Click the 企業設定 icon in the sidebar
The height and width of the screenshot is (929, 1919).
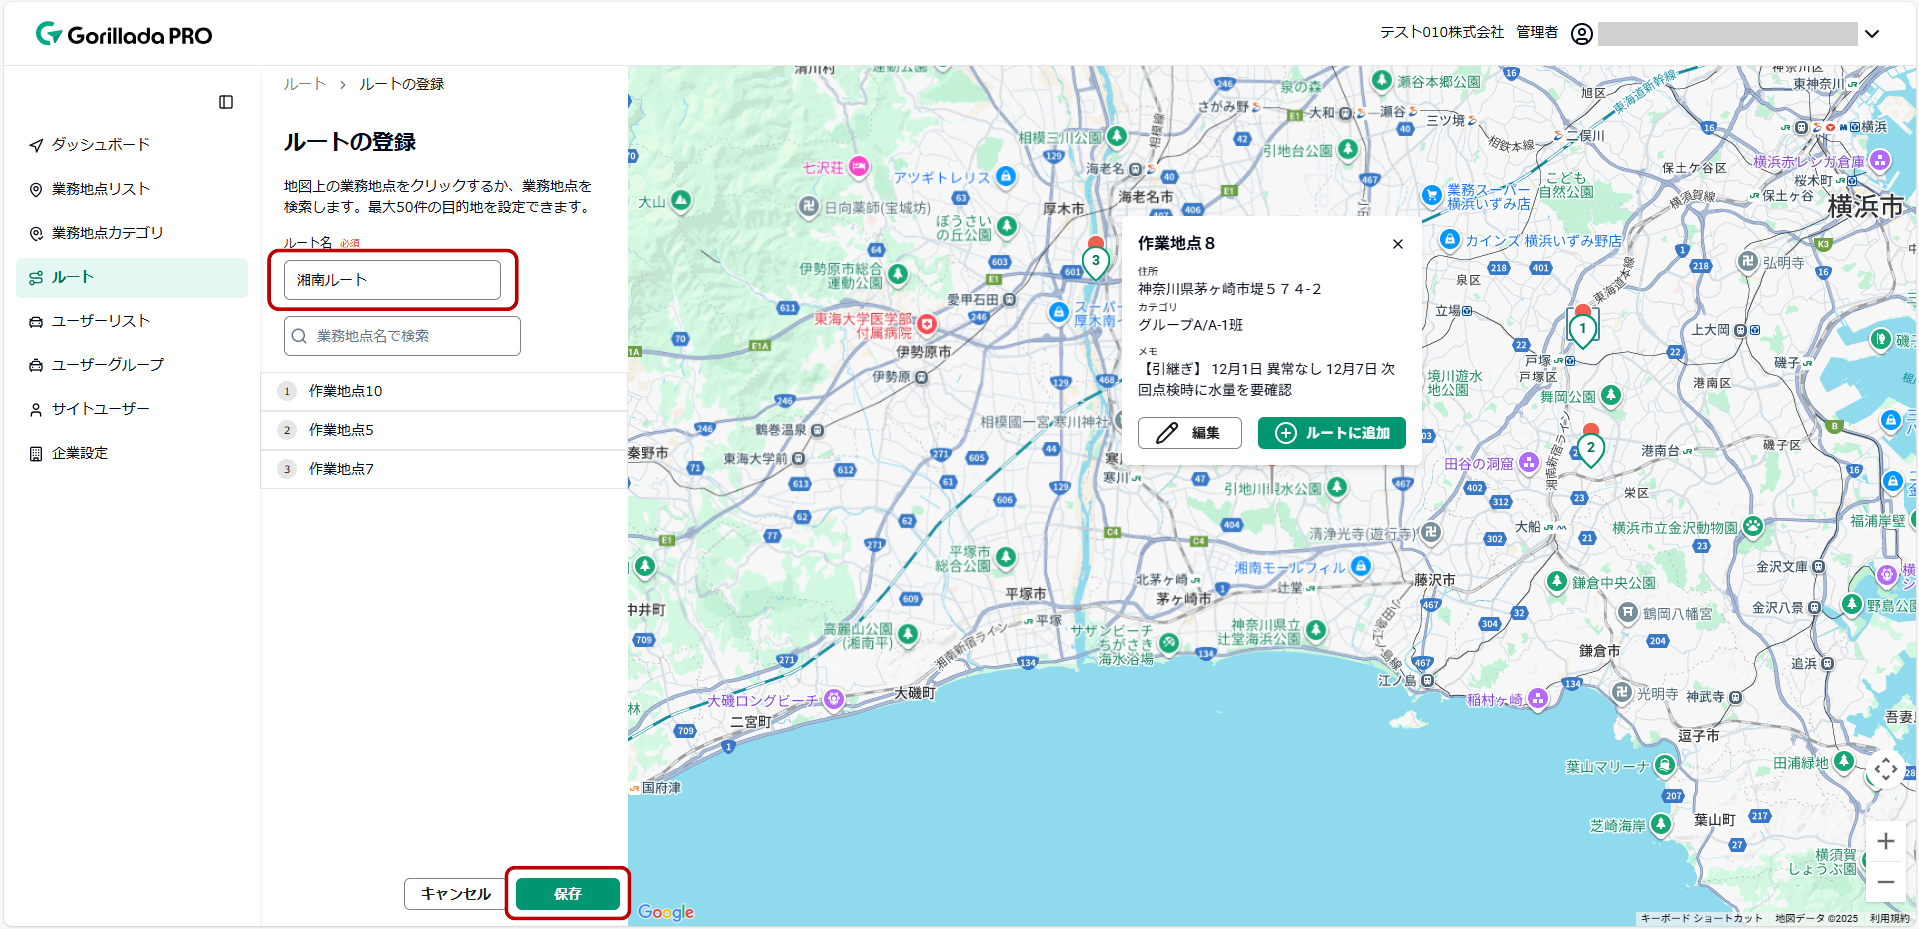click(36, 452)
